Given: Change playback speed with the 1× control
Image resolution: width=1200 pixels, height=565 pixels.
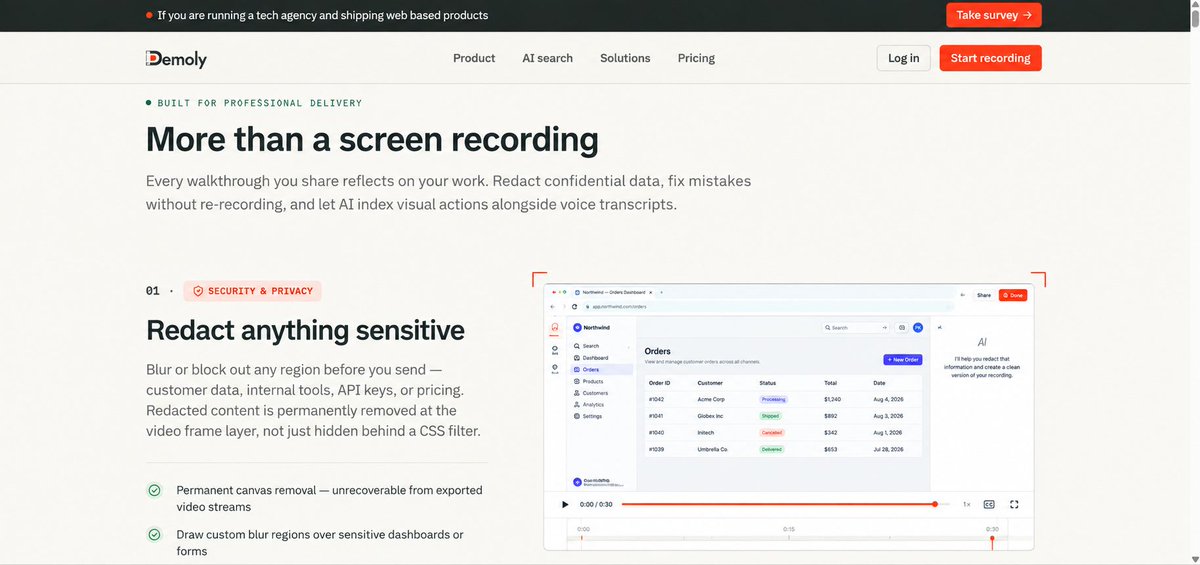Looking at the screenshot, I should tap(967, 504).
